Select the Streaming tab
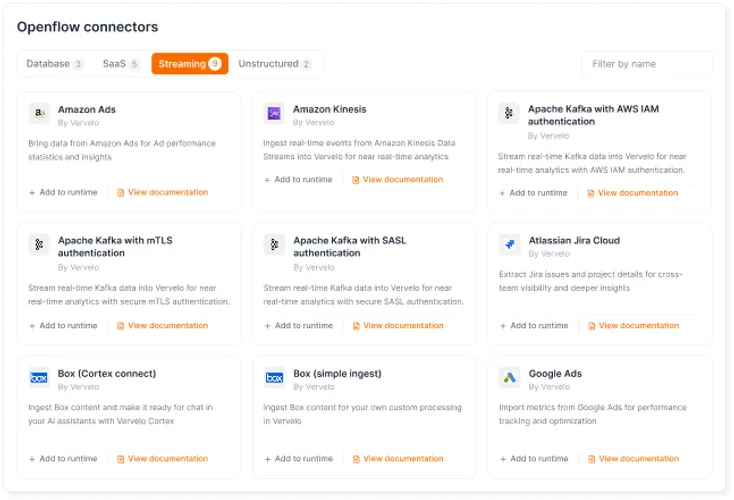 [190, 64]
